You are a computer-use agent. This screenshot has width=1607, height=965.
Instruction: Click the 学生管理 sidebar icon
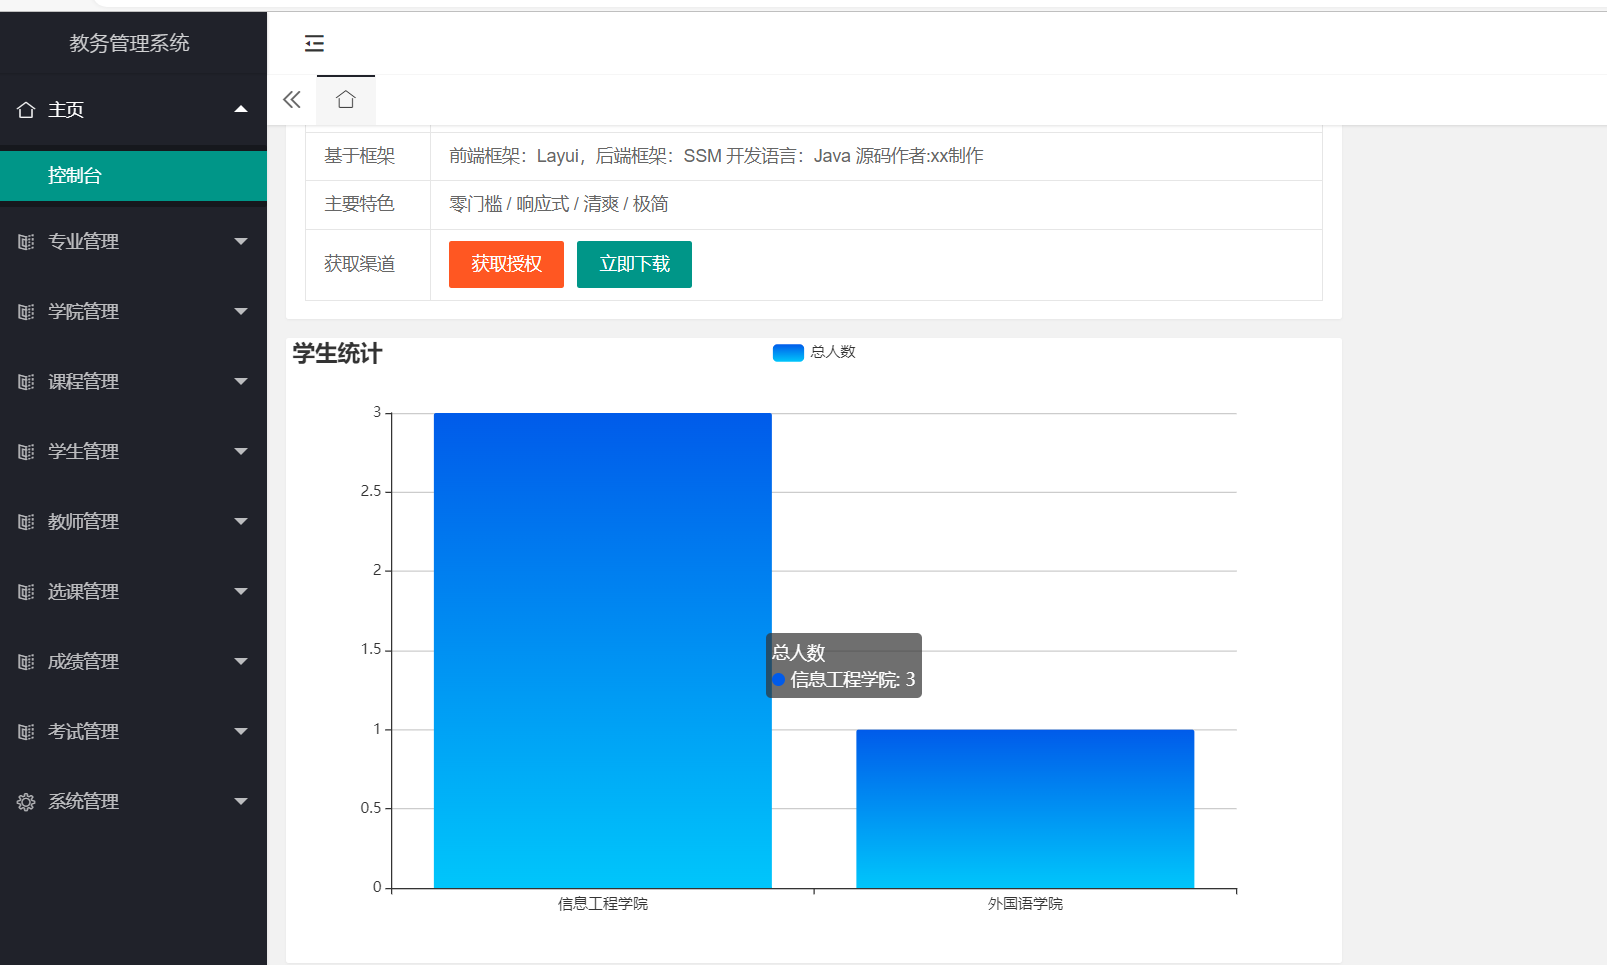pyautogui.click(x=26, y=451)
